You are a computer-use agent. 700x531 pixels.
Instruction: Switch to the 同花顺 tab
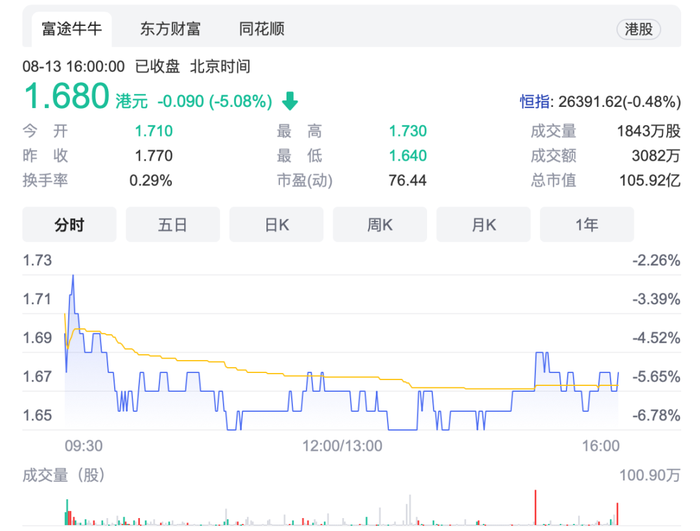point(262,29)
